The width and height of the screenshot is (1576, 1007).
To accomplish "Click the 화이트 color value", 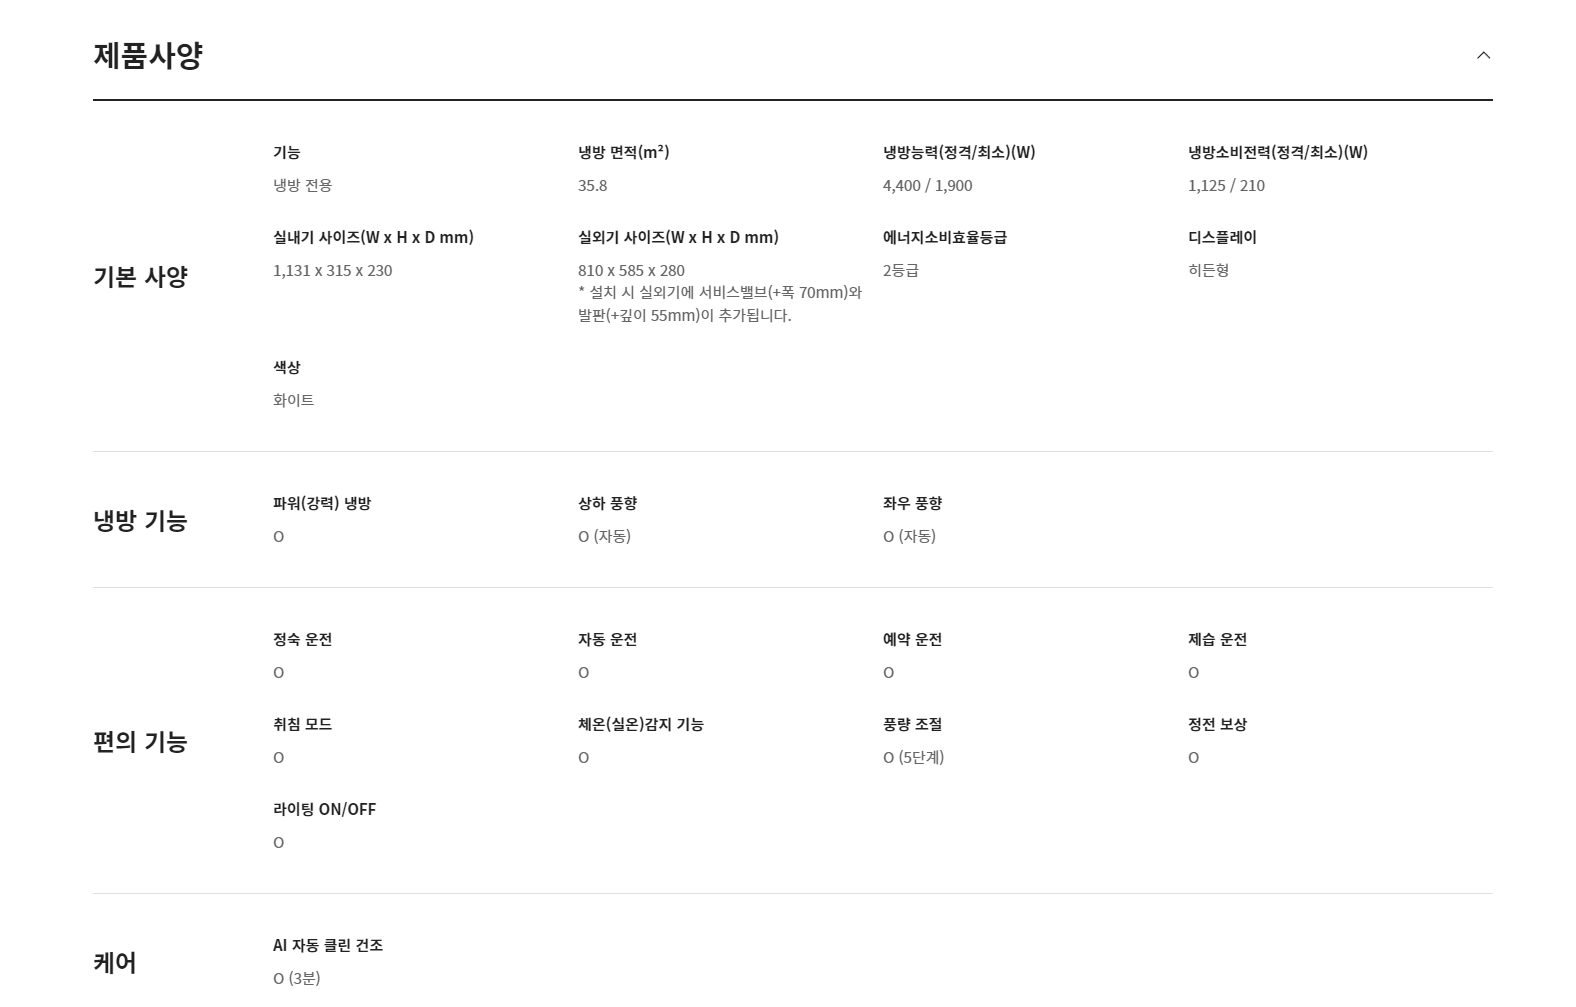I will pyautogui.click(x=293, y=400).
